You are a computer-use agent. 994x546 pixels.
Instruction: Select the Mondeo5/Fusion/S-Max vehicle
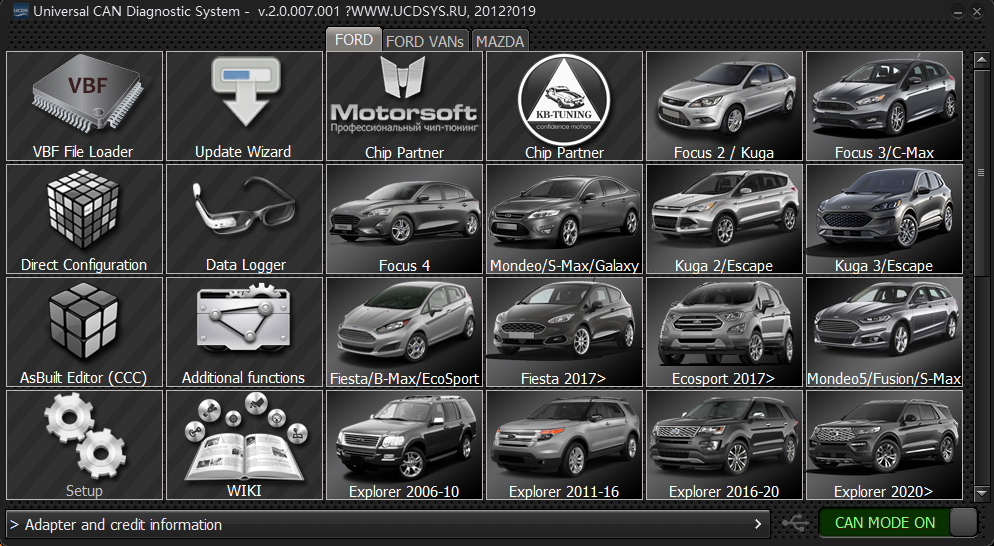pyautogui.click(x=884, y=332)
